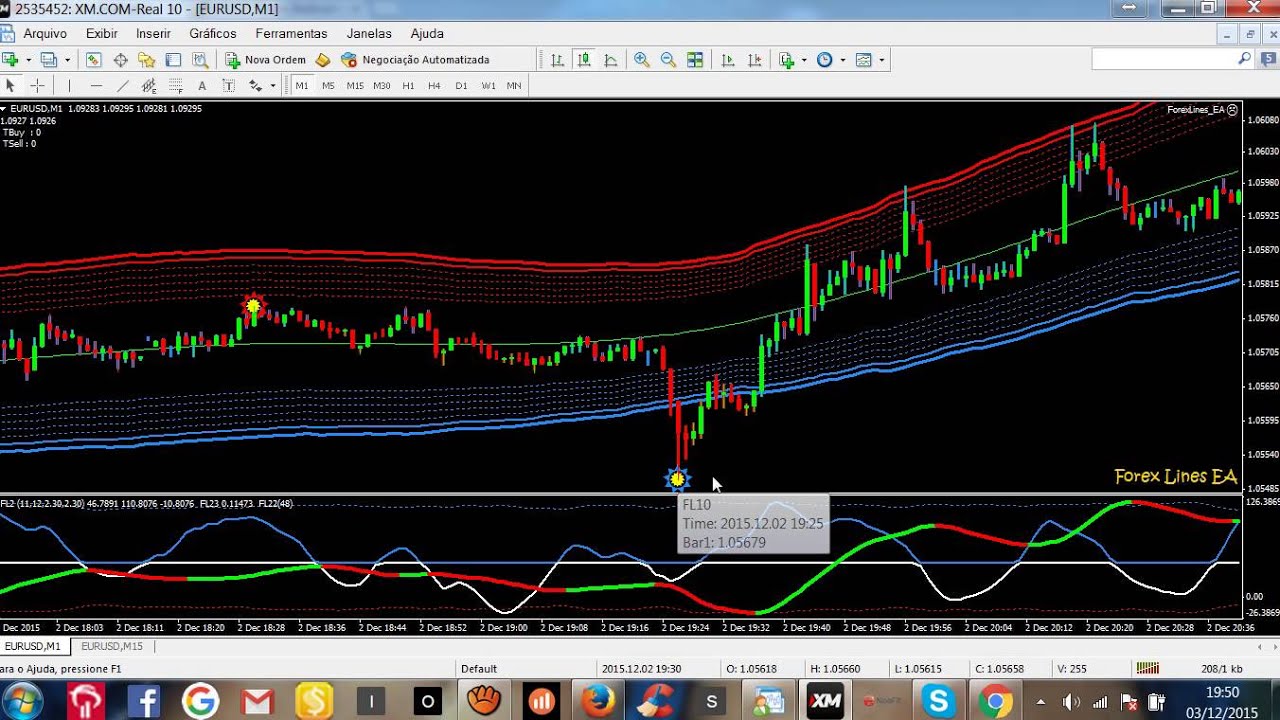
Task: Open the Ferramentas menu
Action: point(291,33)
